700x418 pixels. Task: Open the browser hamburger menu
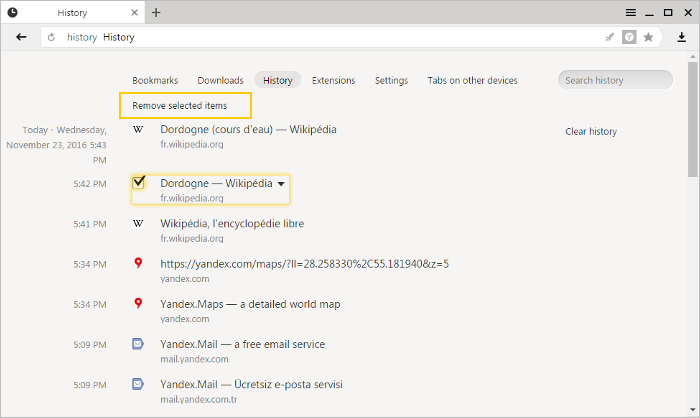click(630, 13)
